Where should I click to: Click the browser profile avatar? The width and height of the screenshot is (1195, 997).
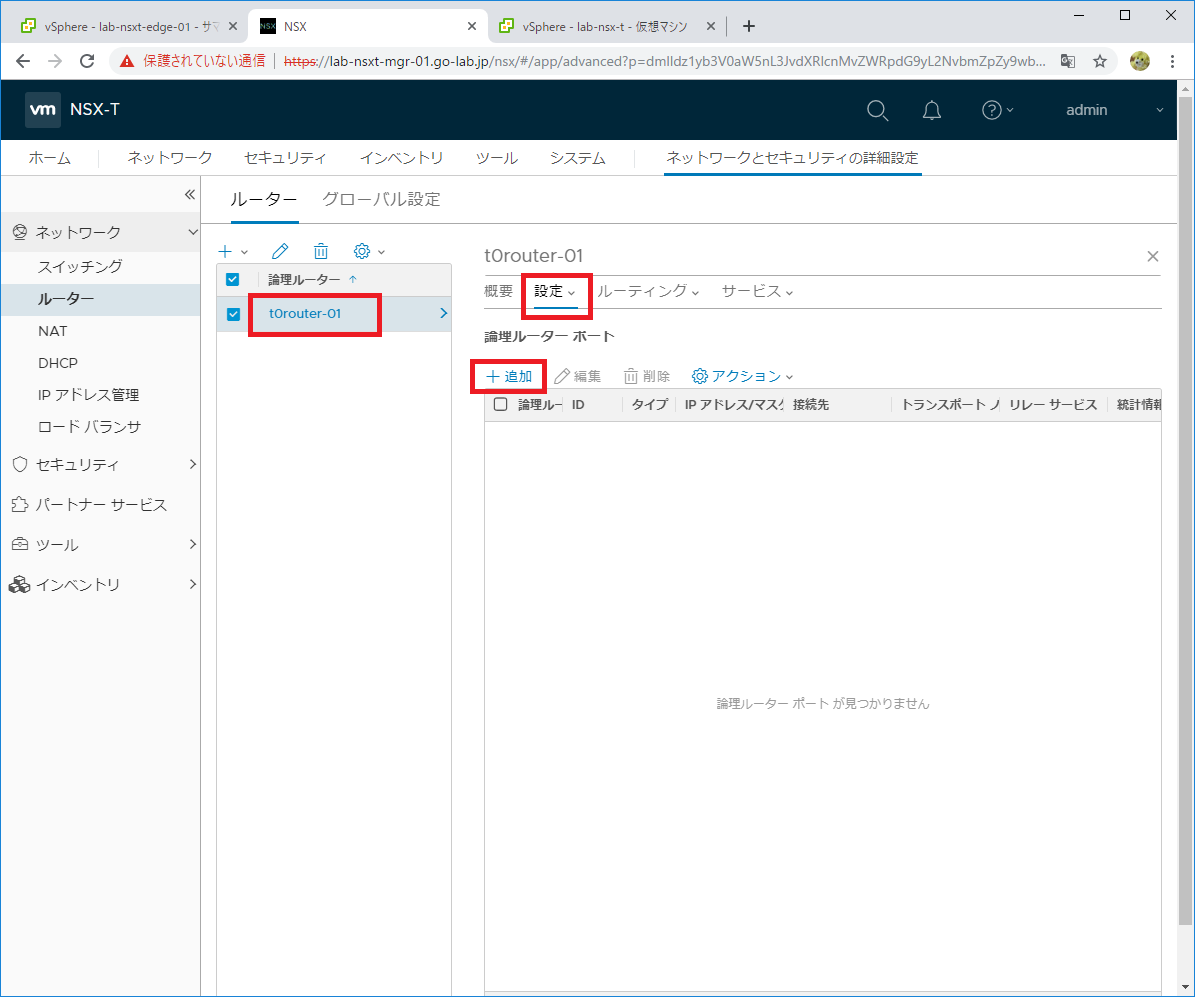(1140, 61)
